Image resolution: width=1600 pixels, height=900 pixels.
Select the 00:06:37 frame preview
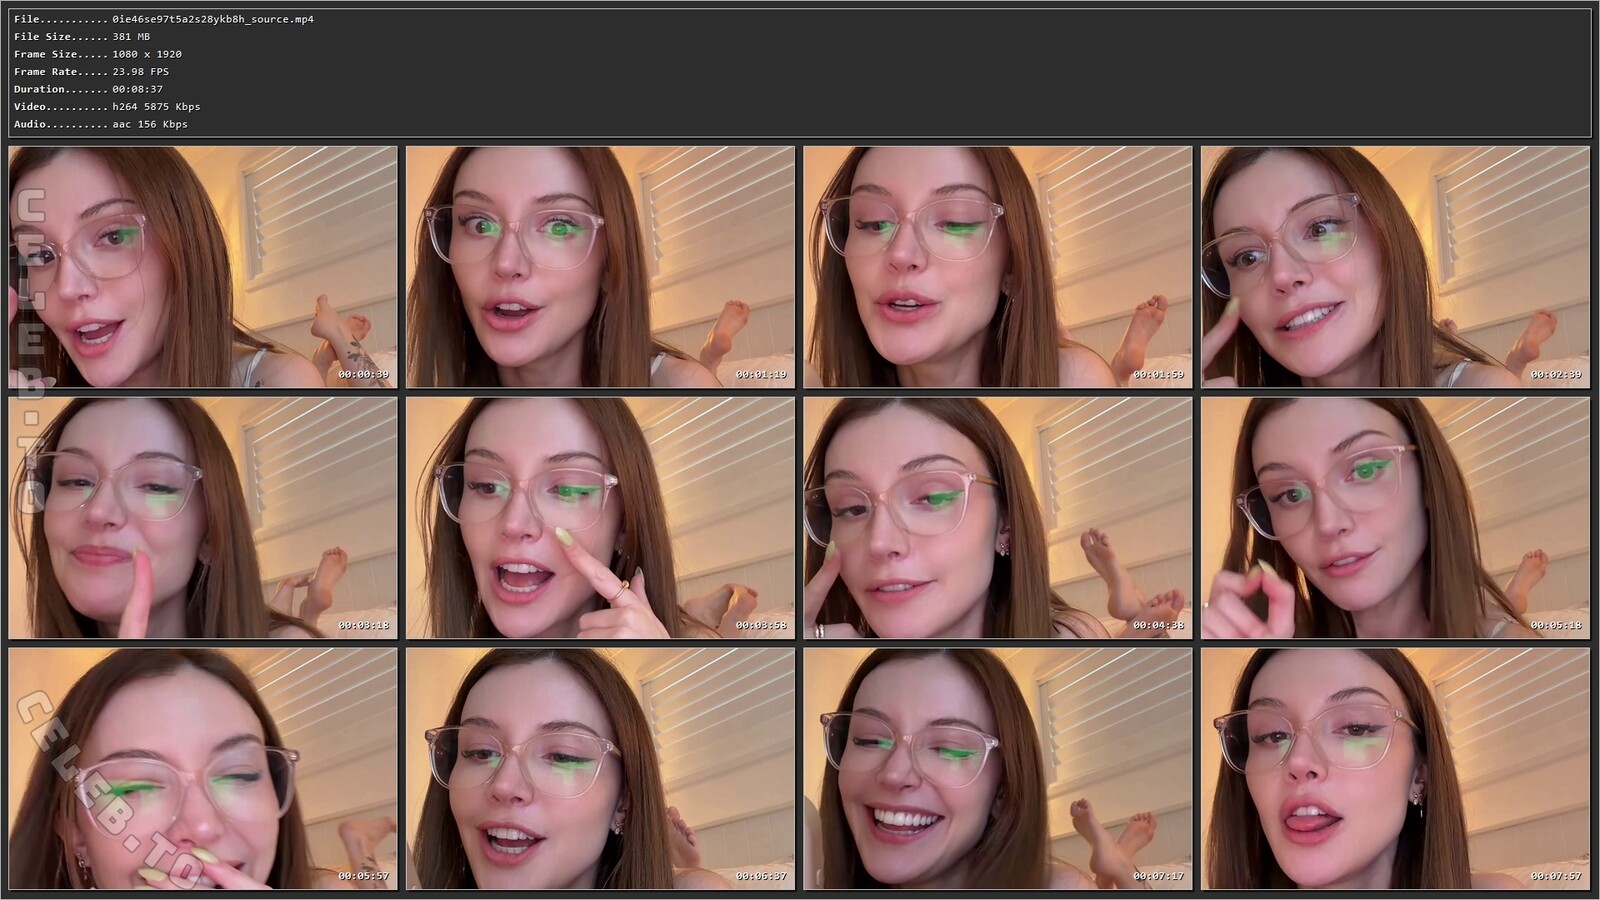pyautogui.click(x=600, y=769)
